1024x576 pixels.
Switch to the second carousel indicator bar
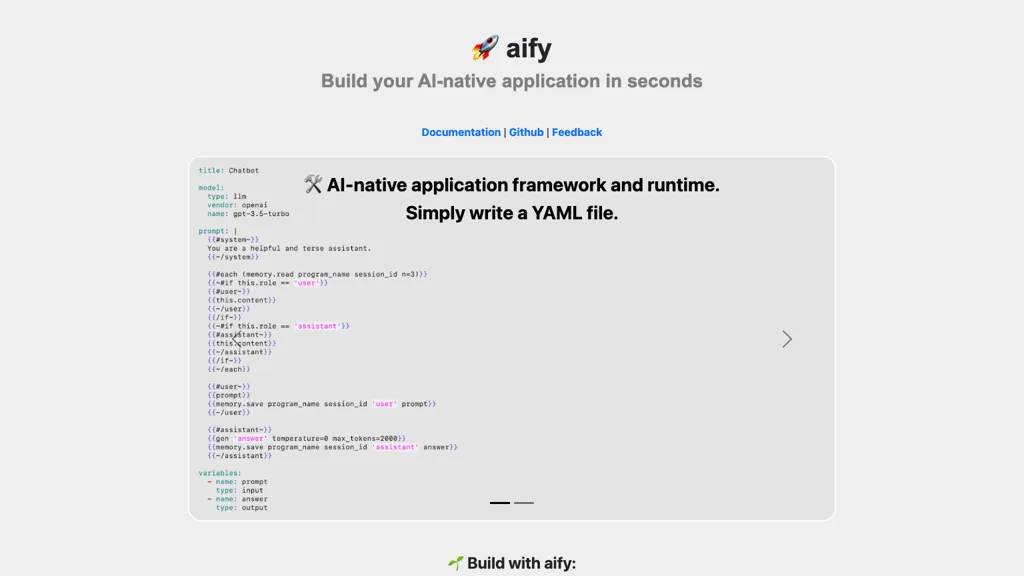(524, 502)
